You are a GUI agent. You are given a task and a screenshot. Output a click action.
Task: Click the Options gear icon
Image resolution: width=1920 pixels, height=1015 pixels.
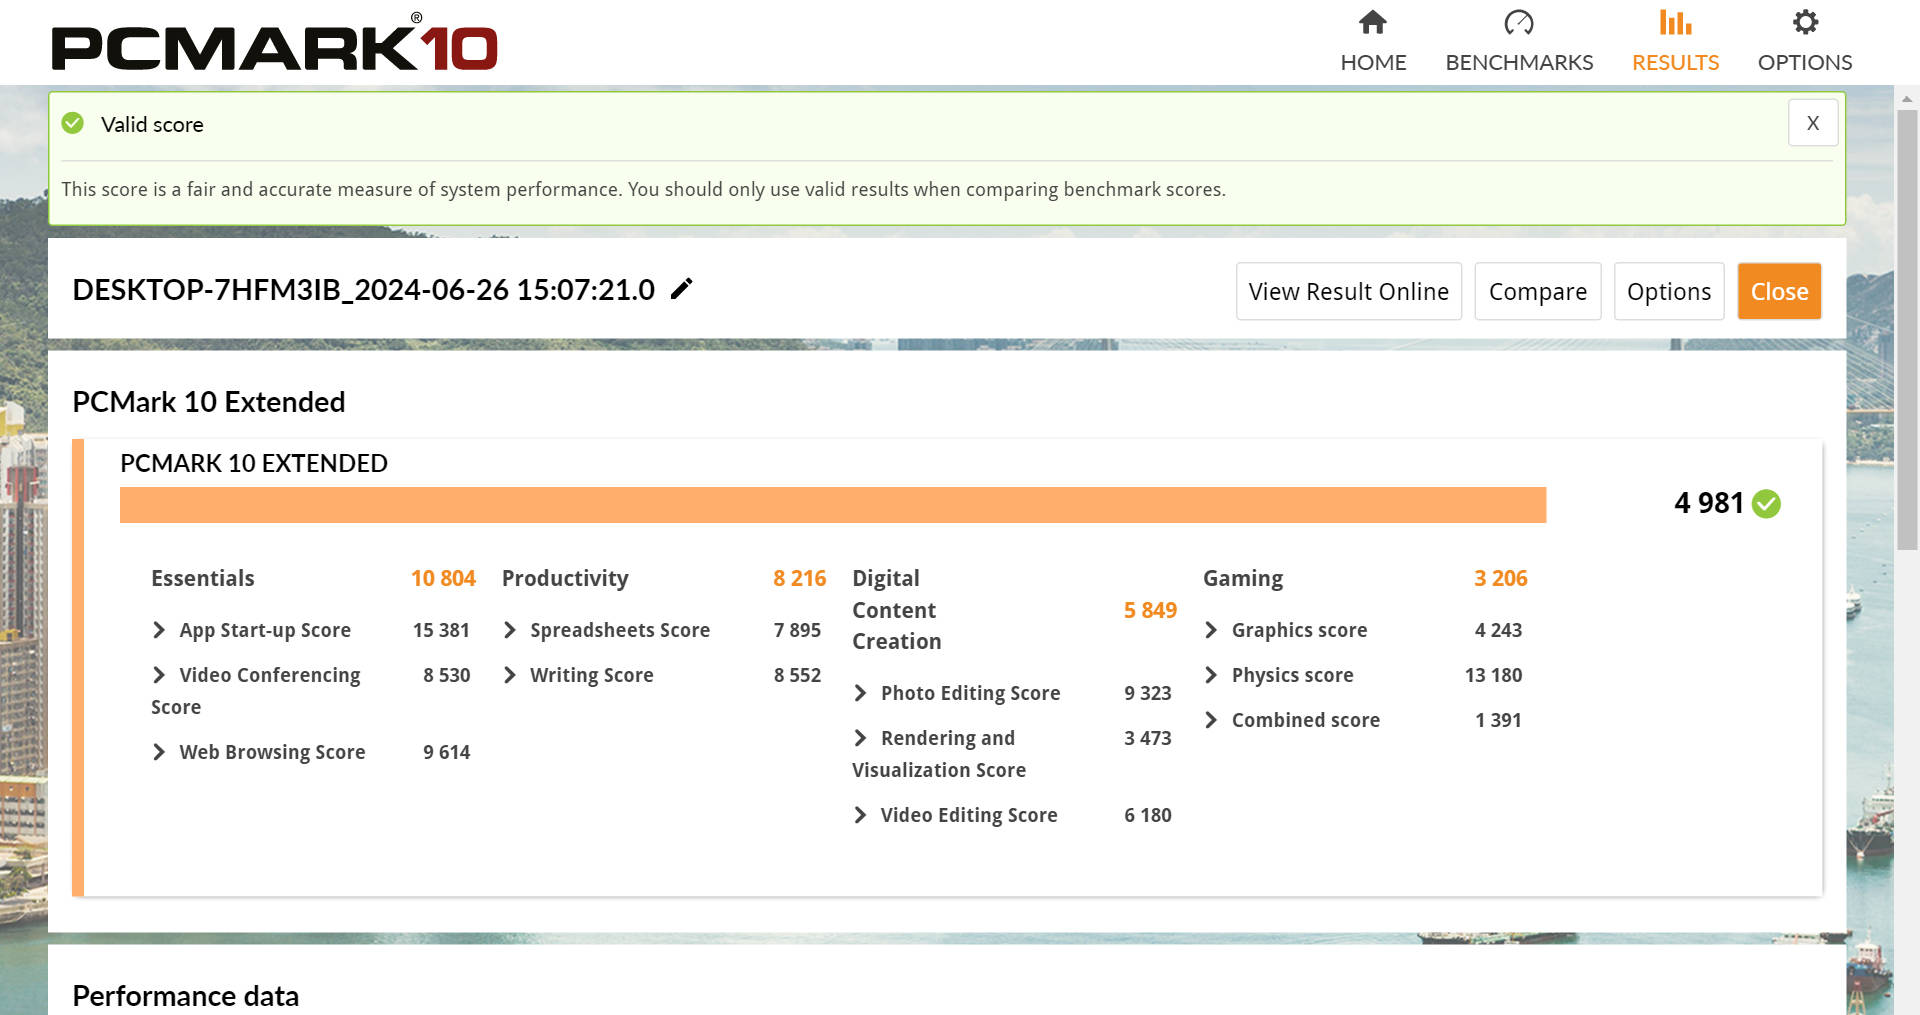click(1805, 22)
